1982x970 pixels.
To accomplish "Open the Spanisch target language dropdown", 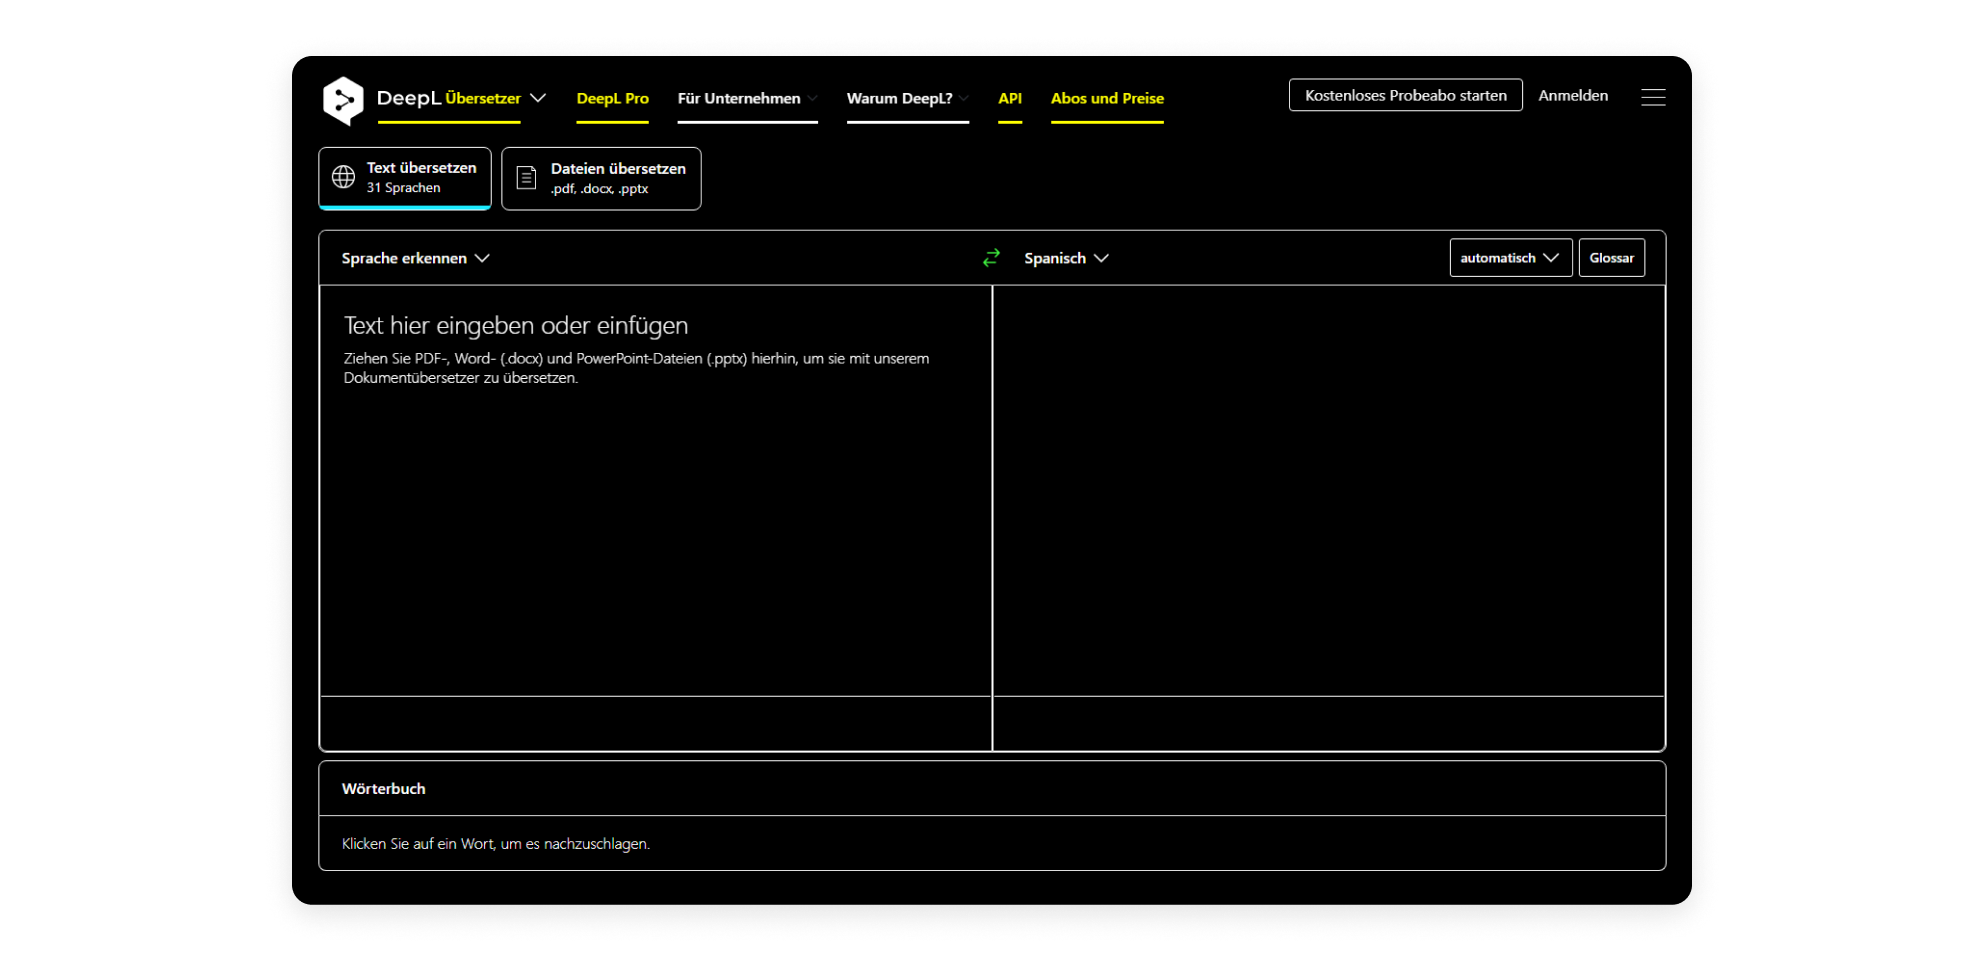I will [x=1066, y=258].
